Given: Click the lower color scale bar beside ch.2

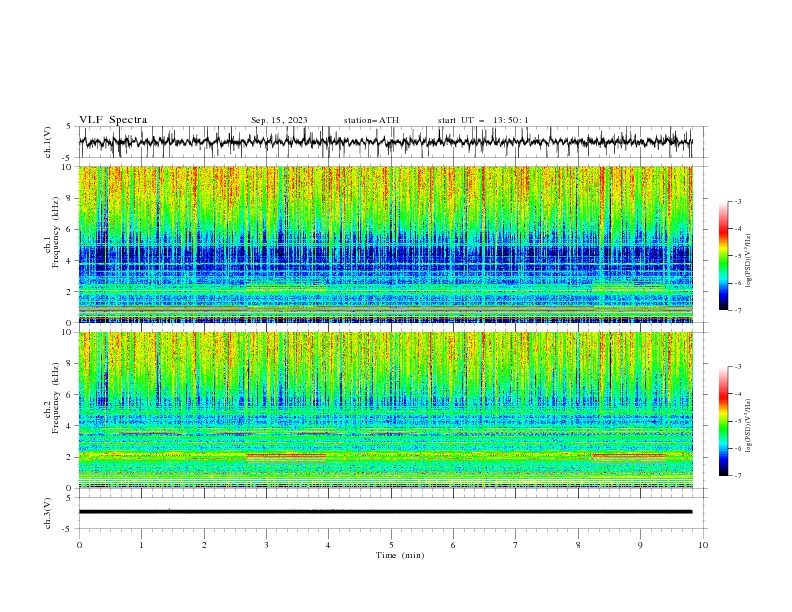Looking at the screenshot, I should [723, 421].
